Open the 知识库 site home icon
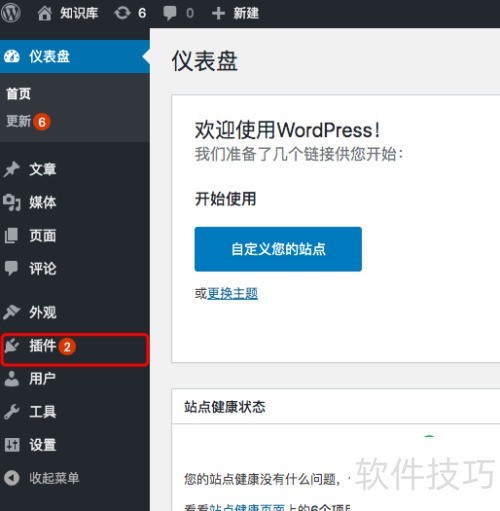Screen dimensions: 500x511 [x=45, y=13]
